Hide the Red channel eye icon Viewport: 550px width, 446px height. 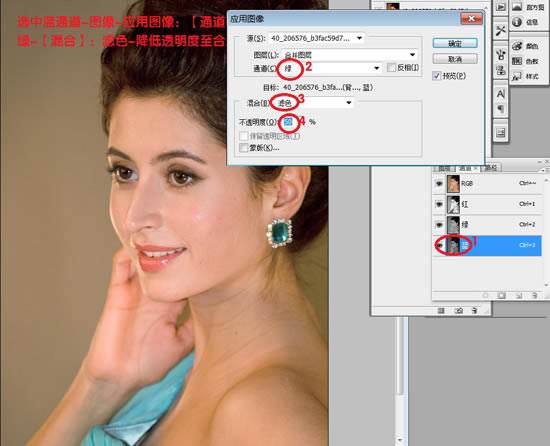(x=439, y=204)
